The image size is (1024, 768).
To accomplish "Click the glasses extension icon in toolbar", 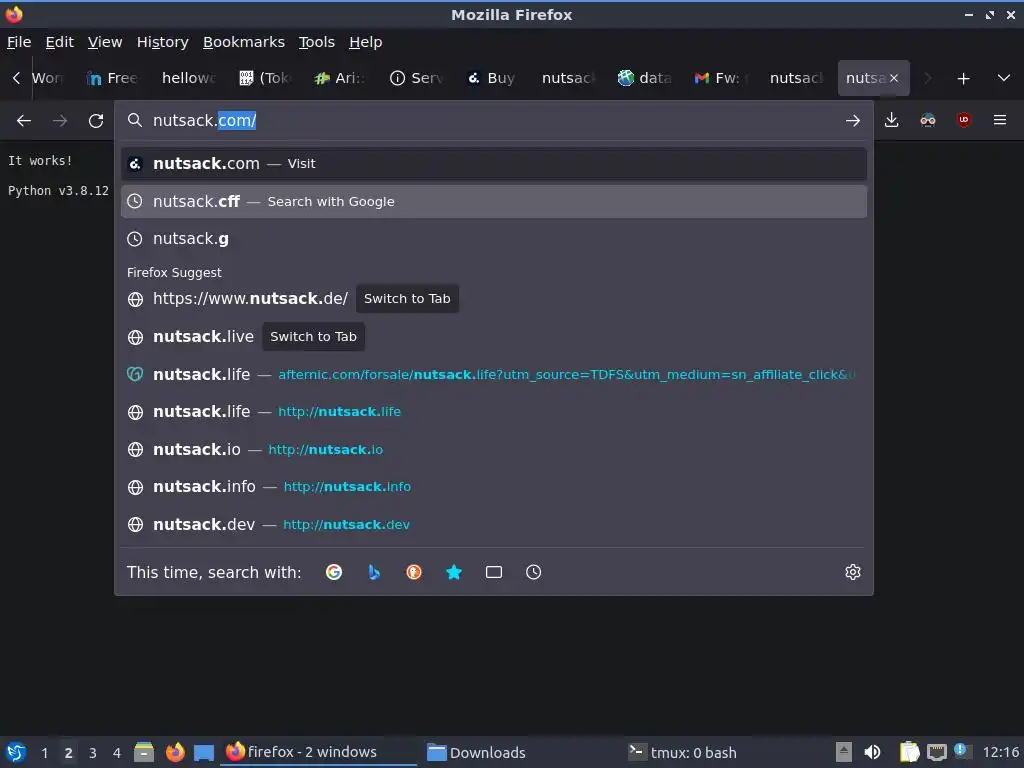I will [x=927, y=120].
